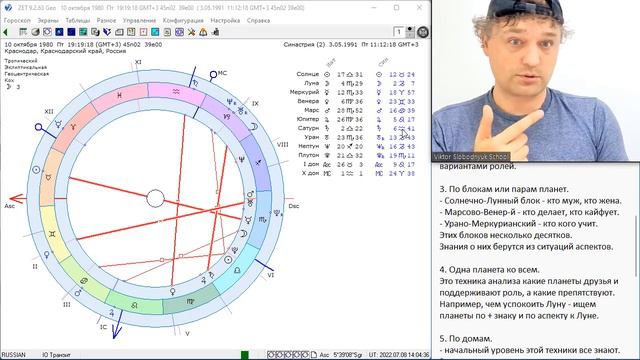Click the spin arrows next to value 1
Image resolution: width=640 pixels, height=360 pixels.
410,32
